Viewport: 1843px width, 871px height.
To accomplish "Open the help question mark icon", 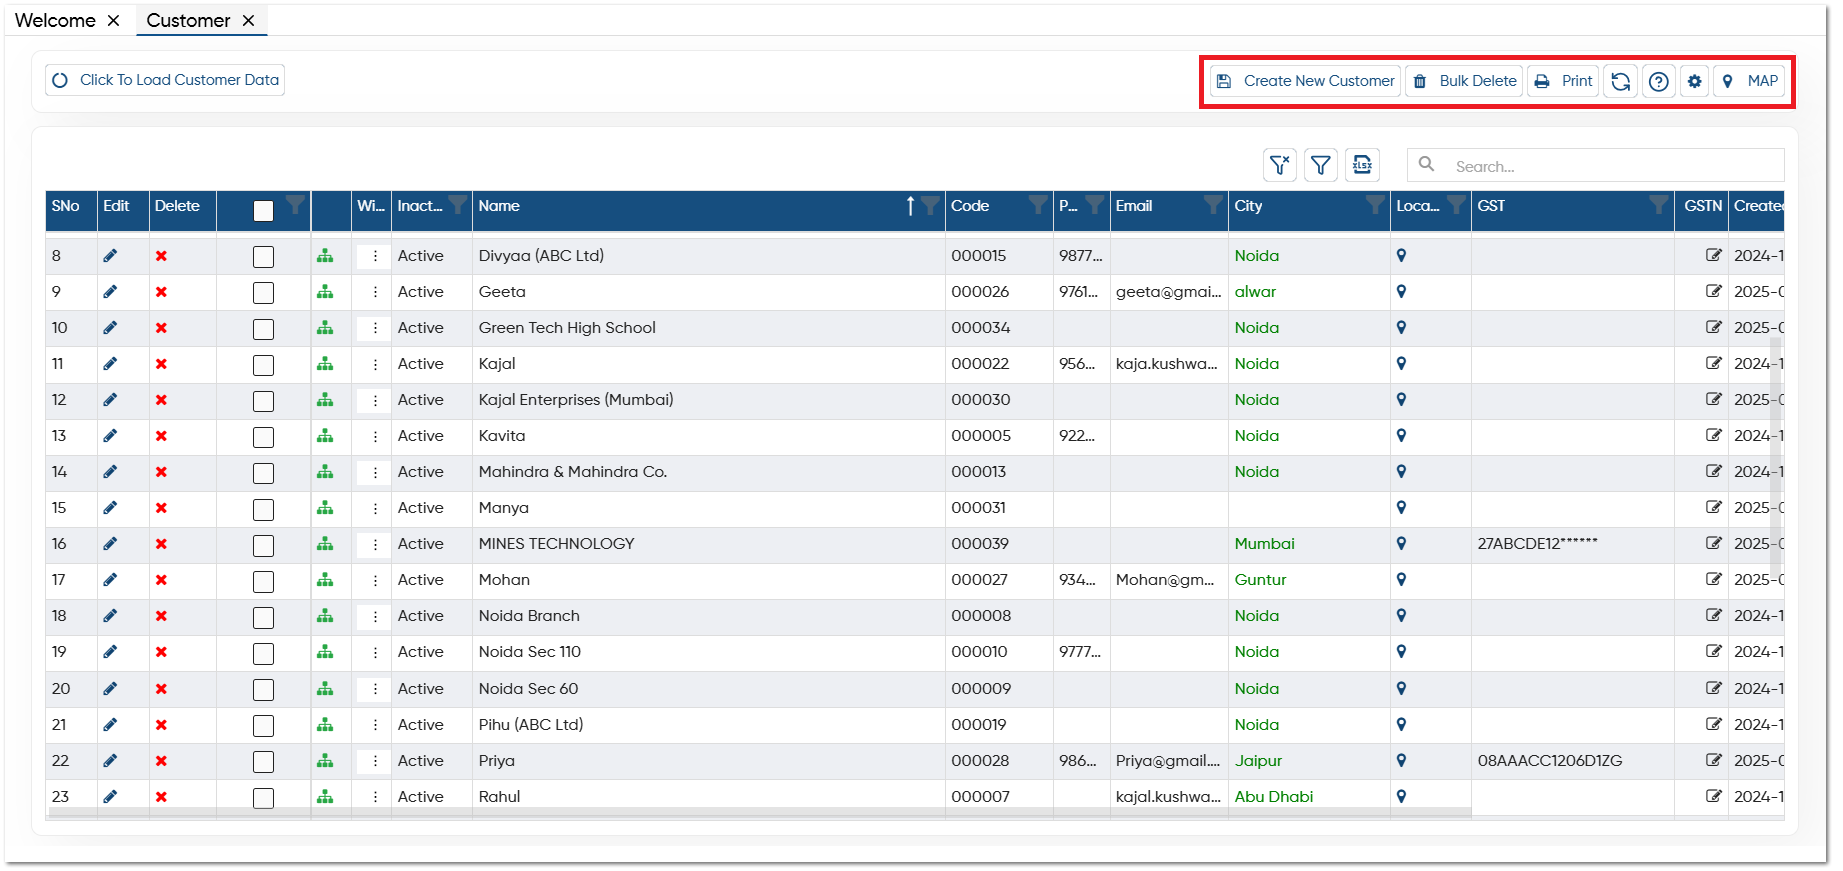I will click(x=1659, y=81).
